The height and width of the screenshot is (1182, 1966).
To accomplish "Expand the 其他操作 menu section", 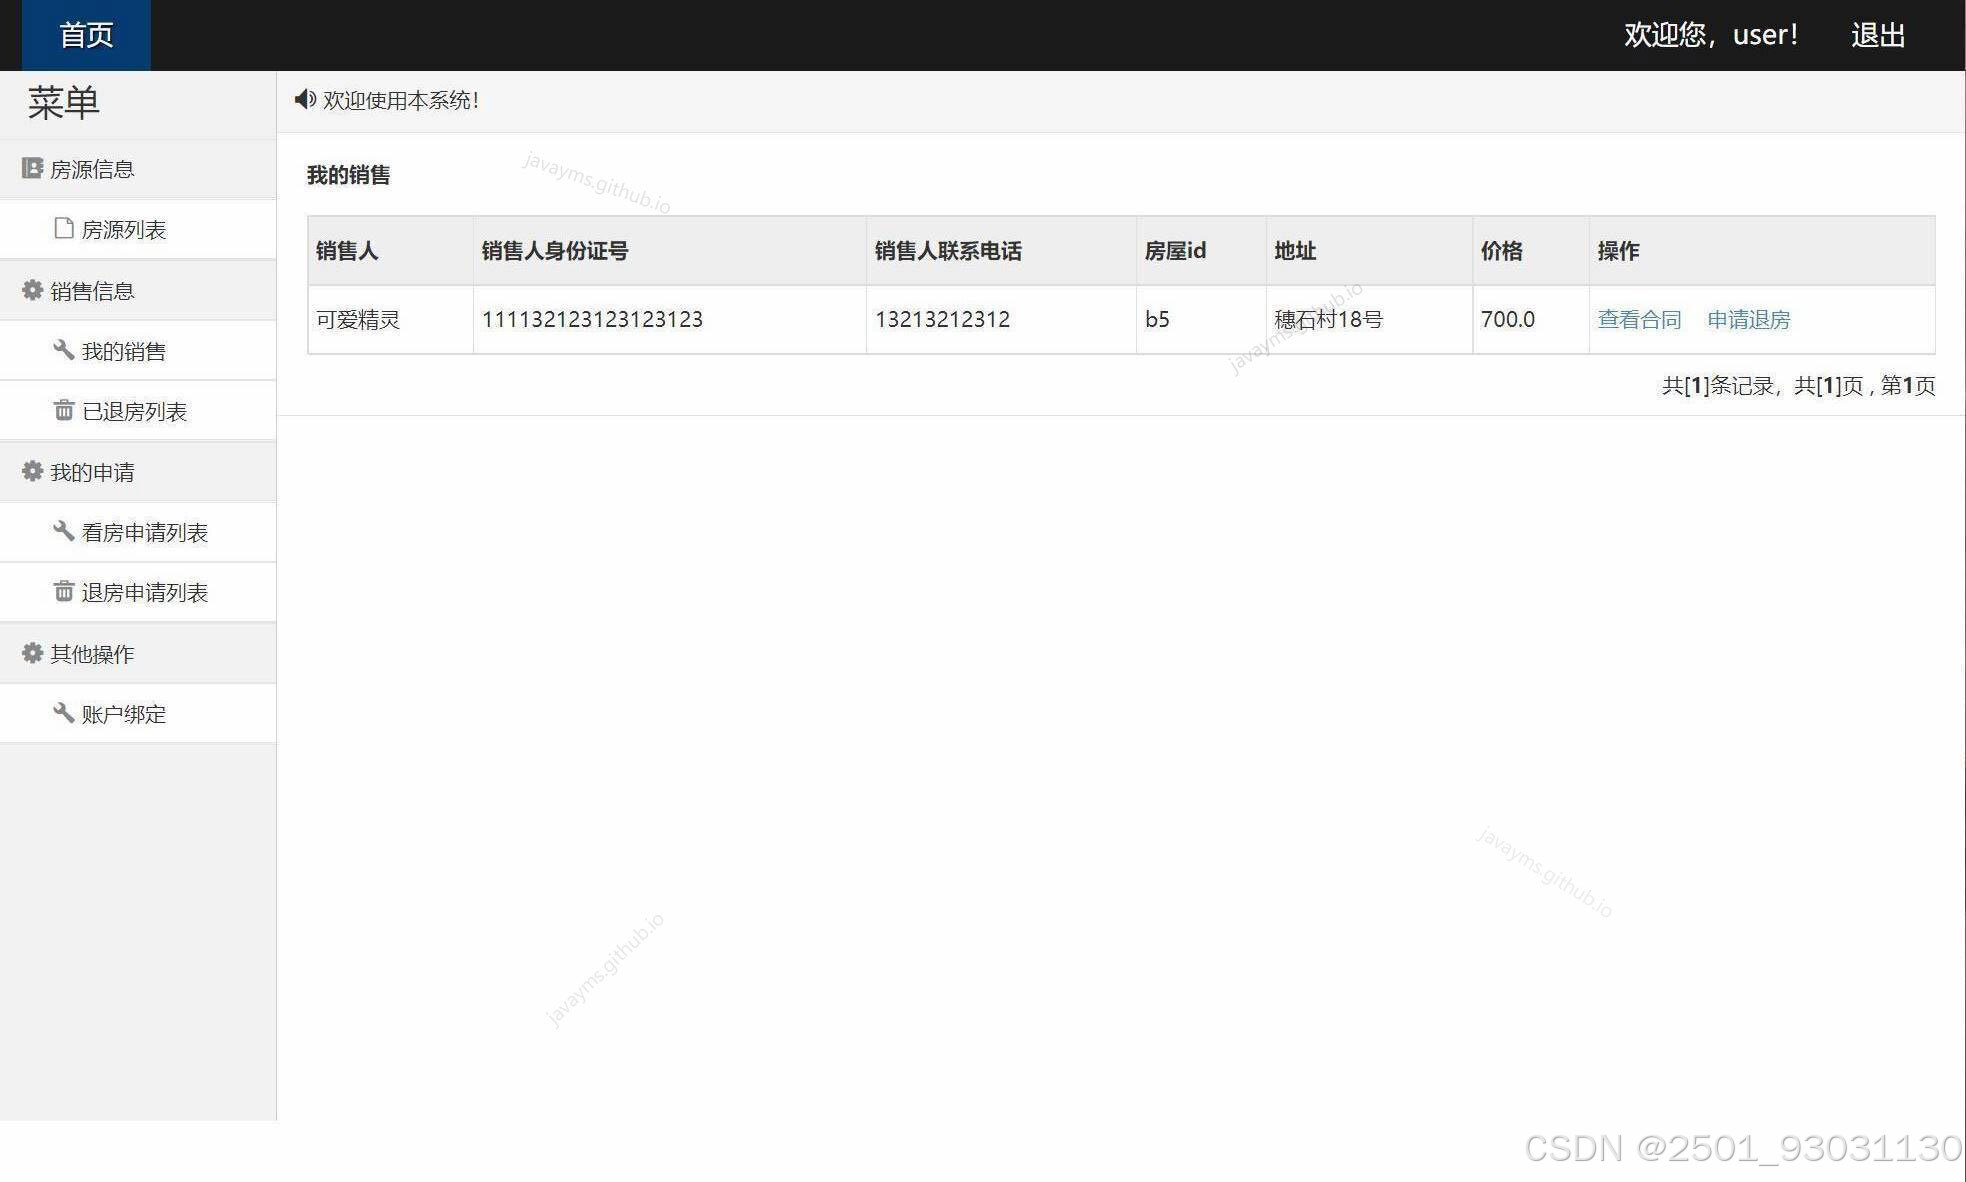I will pyautogui.click(x=91, y=653).
